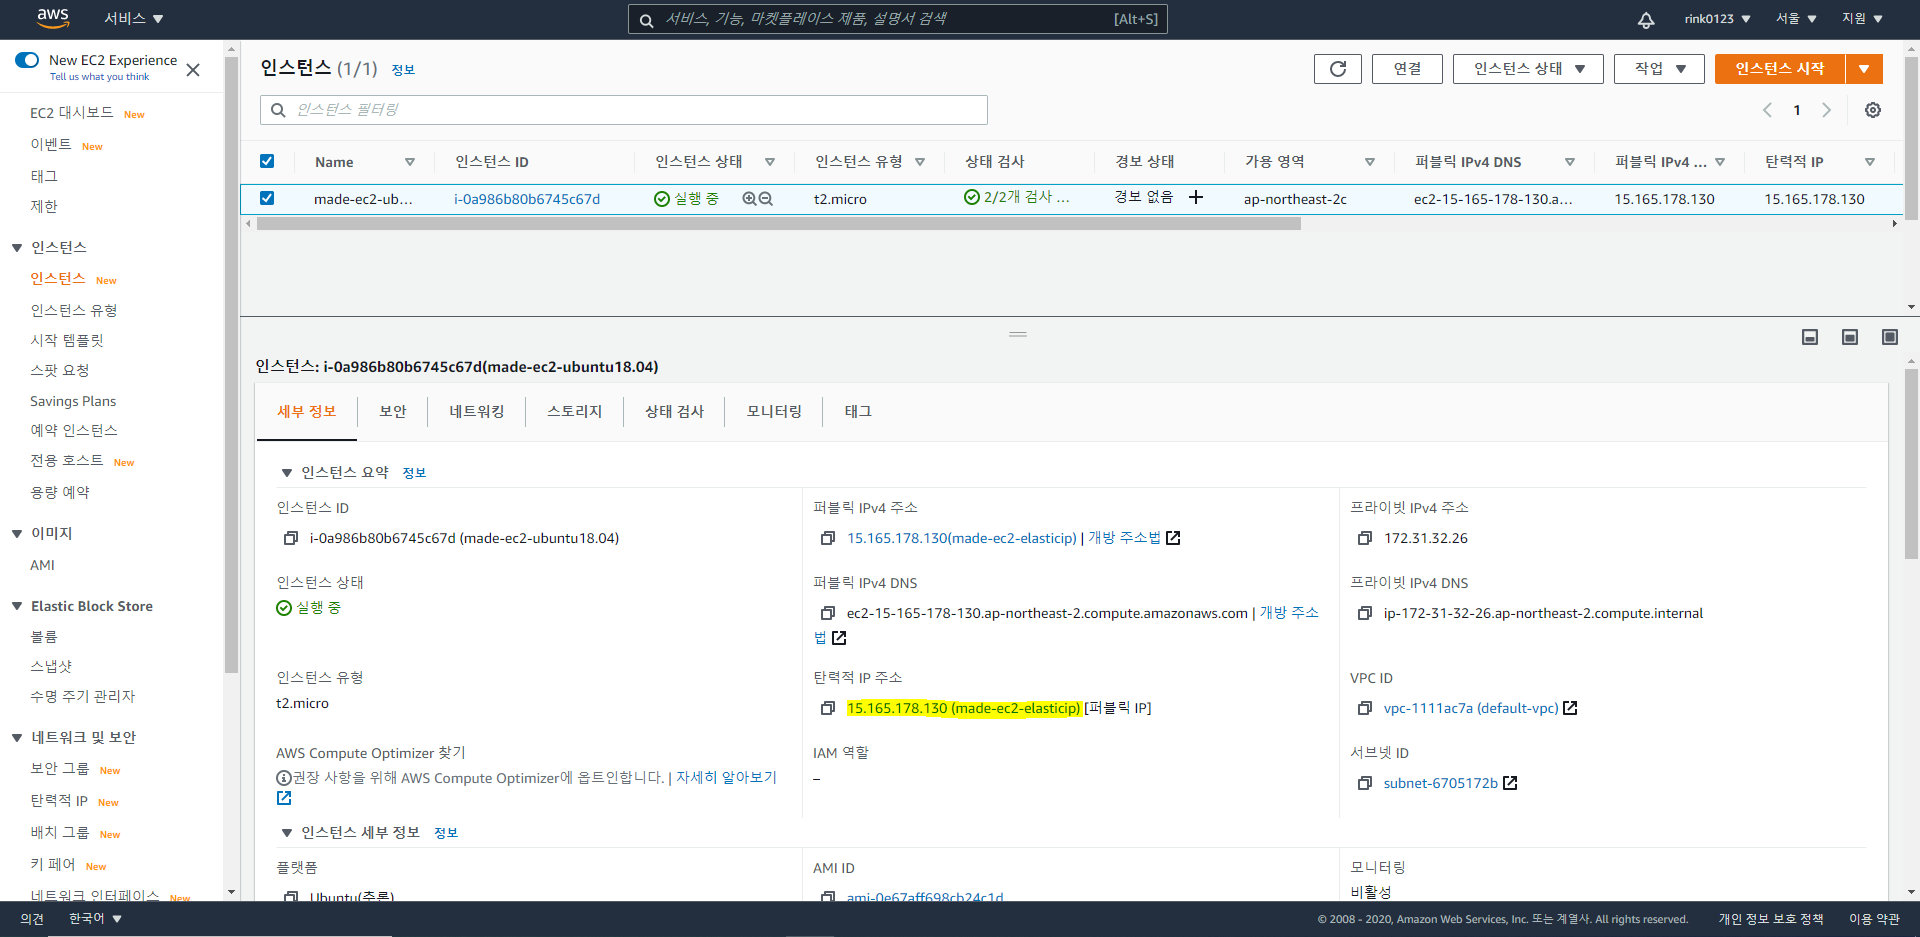Viewport: 1920px width, 937px height.
Task: Toggle select-all instances checkbox
Action: point(267,161)
